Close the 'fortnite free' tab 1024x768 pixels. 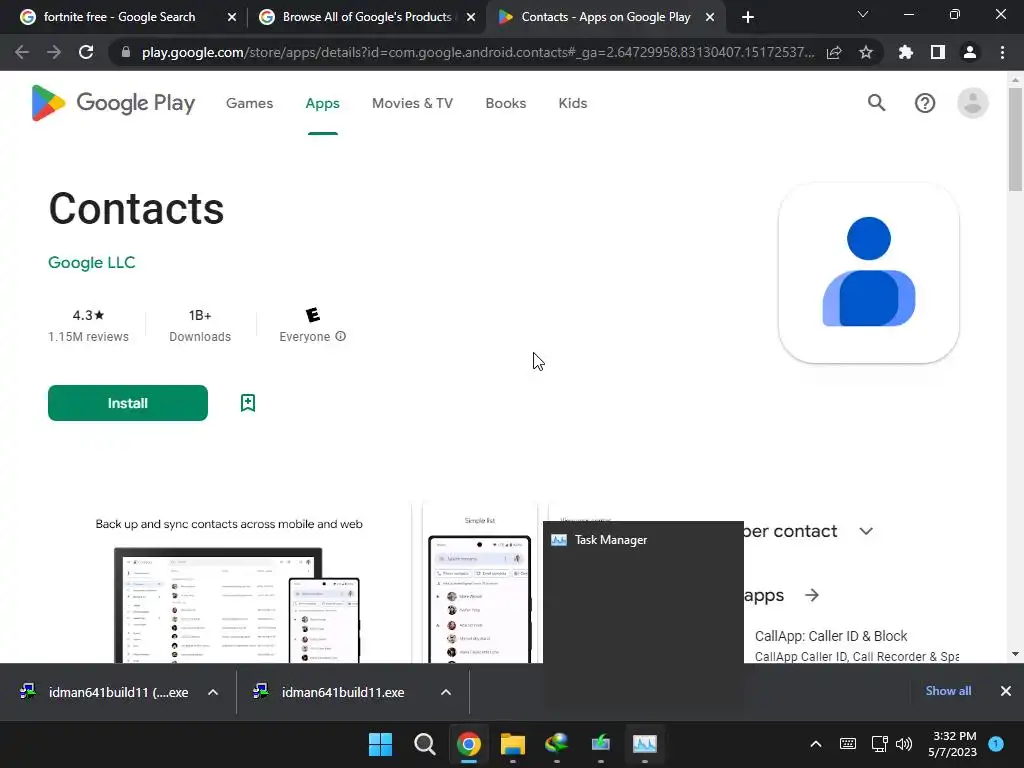(232, 17)
